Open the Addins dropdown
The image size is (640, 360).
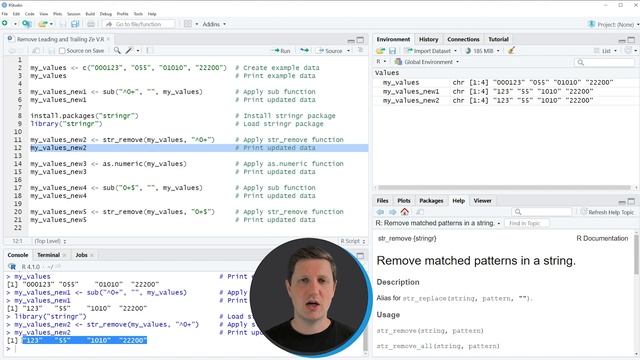tap(214, 24)
